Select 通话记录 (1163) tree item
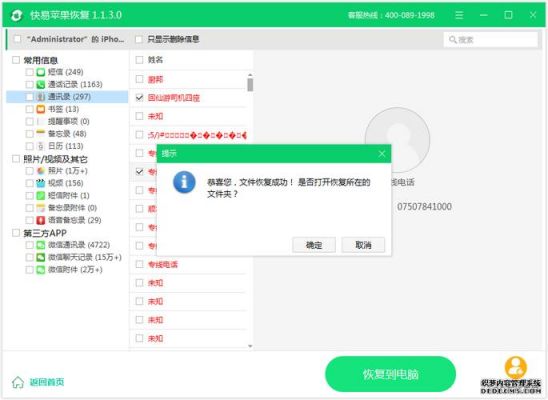The width and height of the screenshot is (548, 400). [75, 85]
